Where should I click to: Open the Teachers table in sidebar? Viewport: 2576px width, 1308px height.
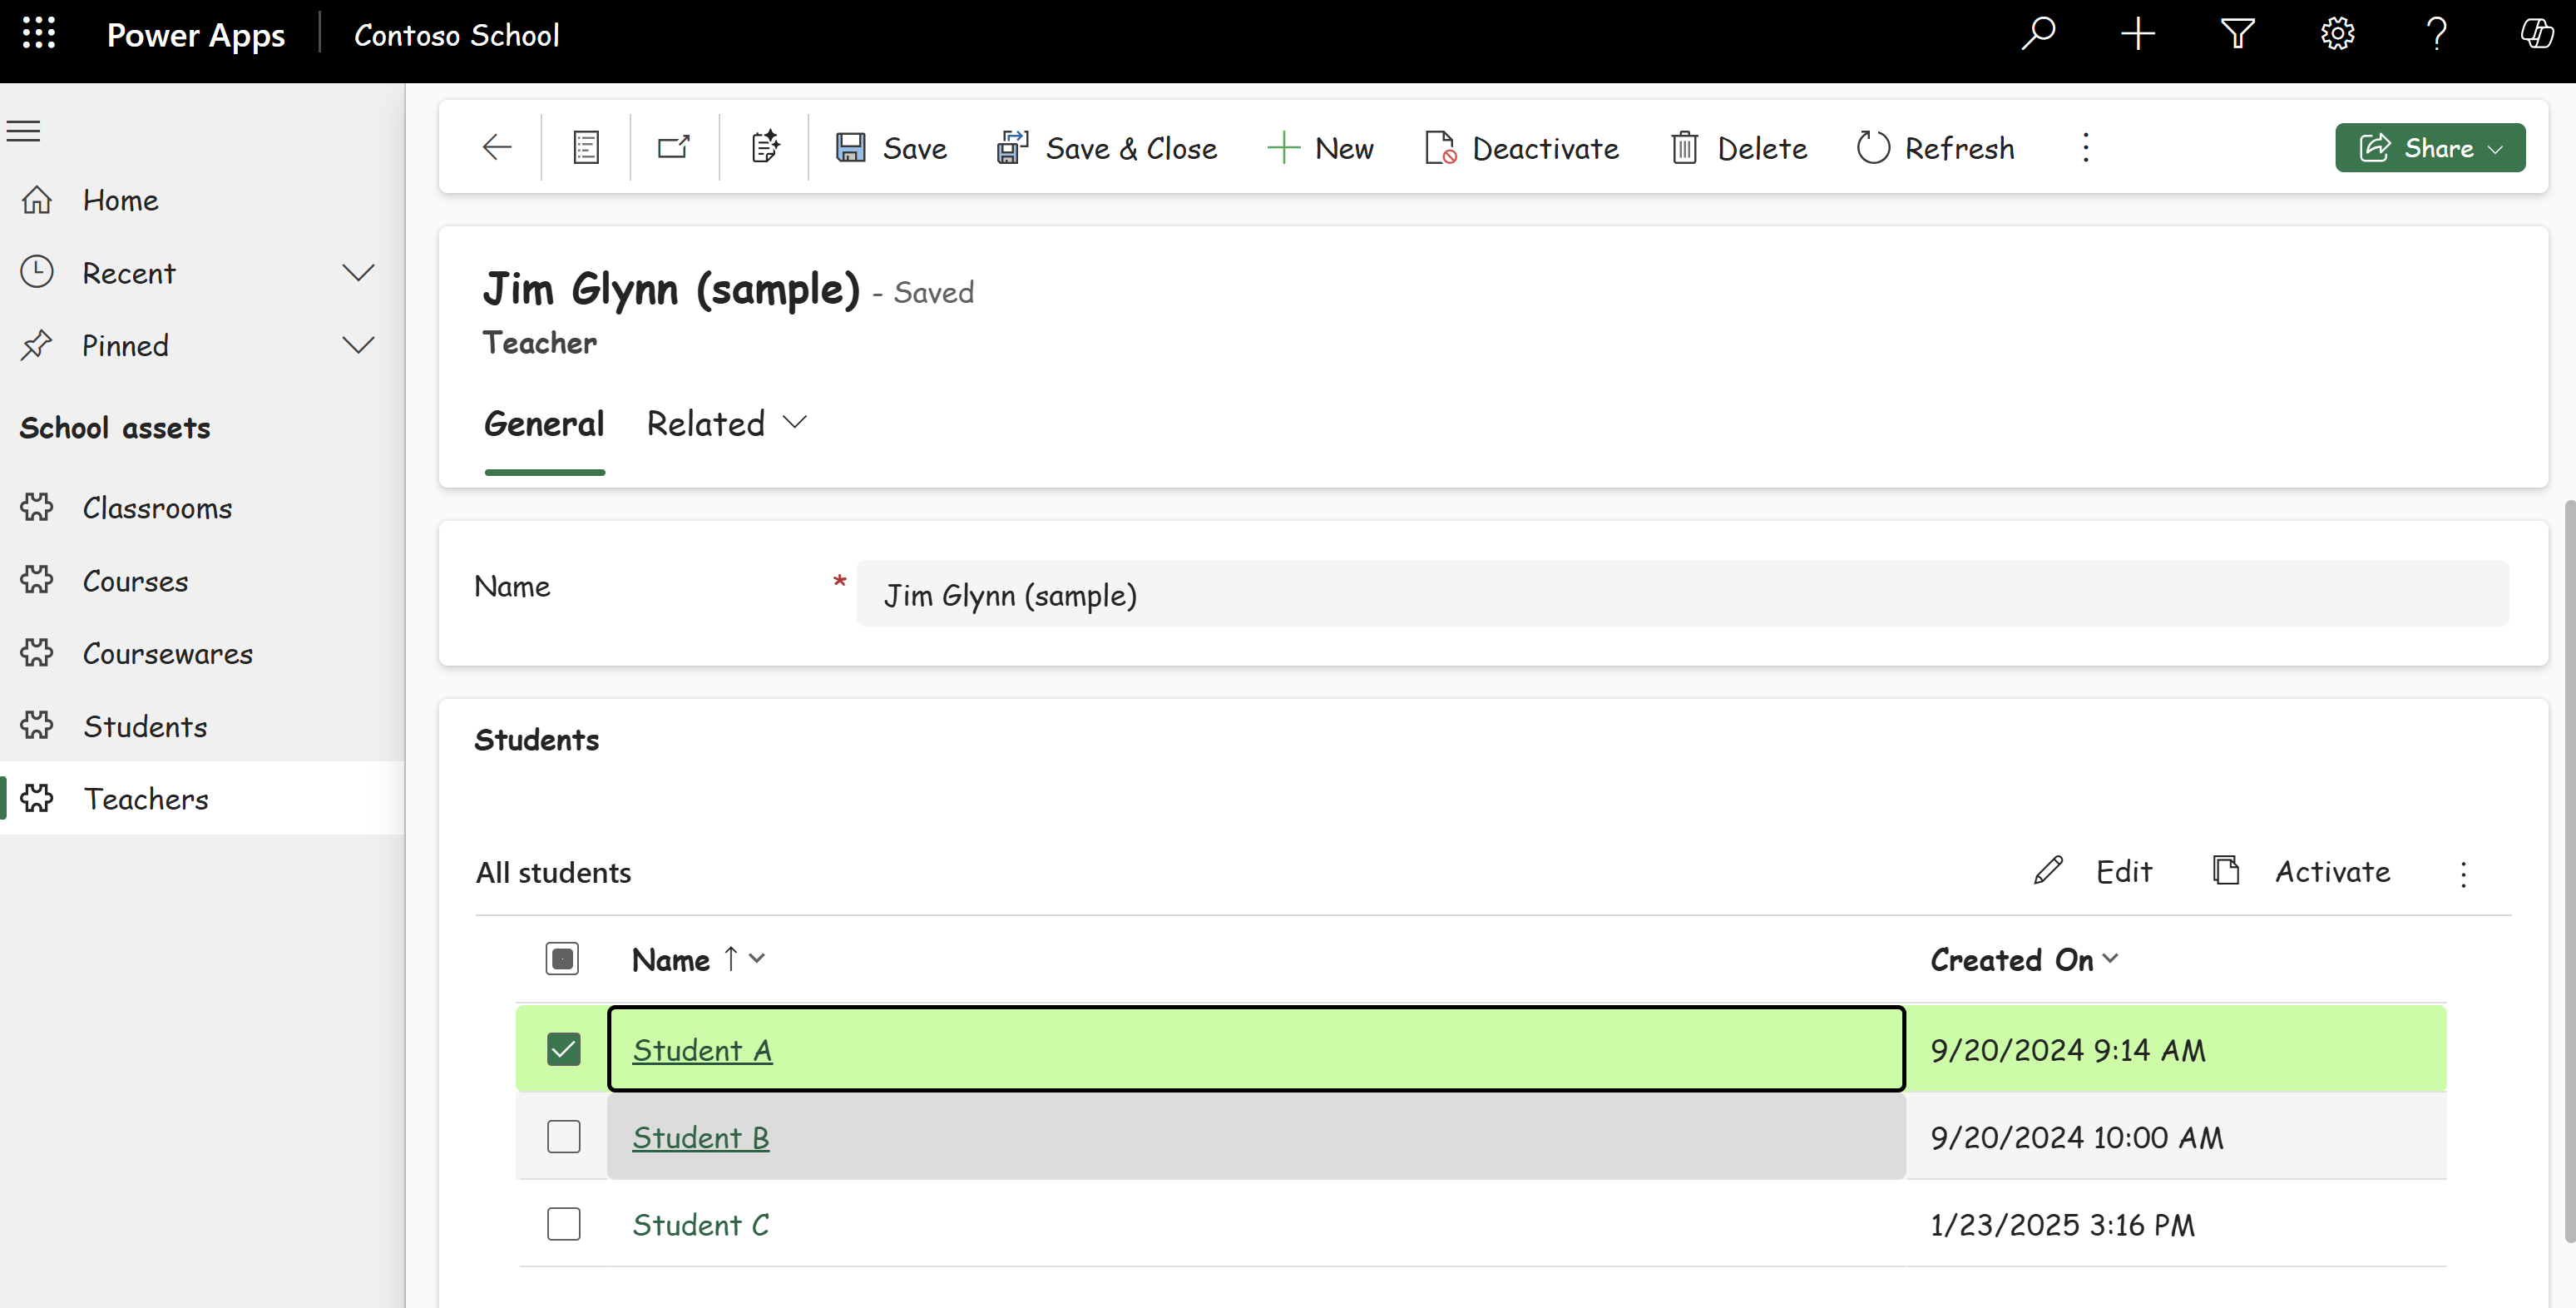(146, 798)
